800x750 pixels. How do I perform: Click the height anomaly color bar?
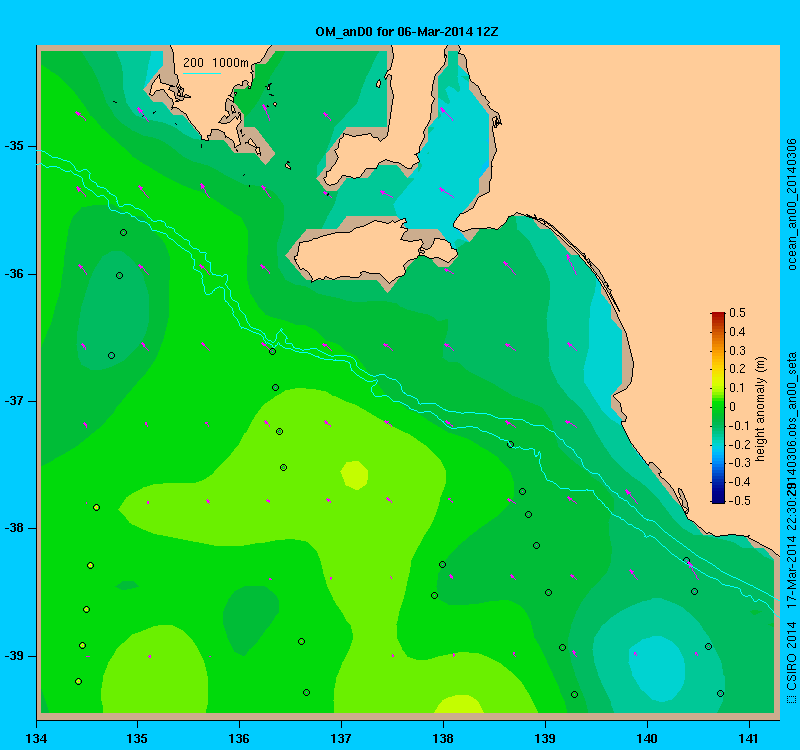(718, 407)
